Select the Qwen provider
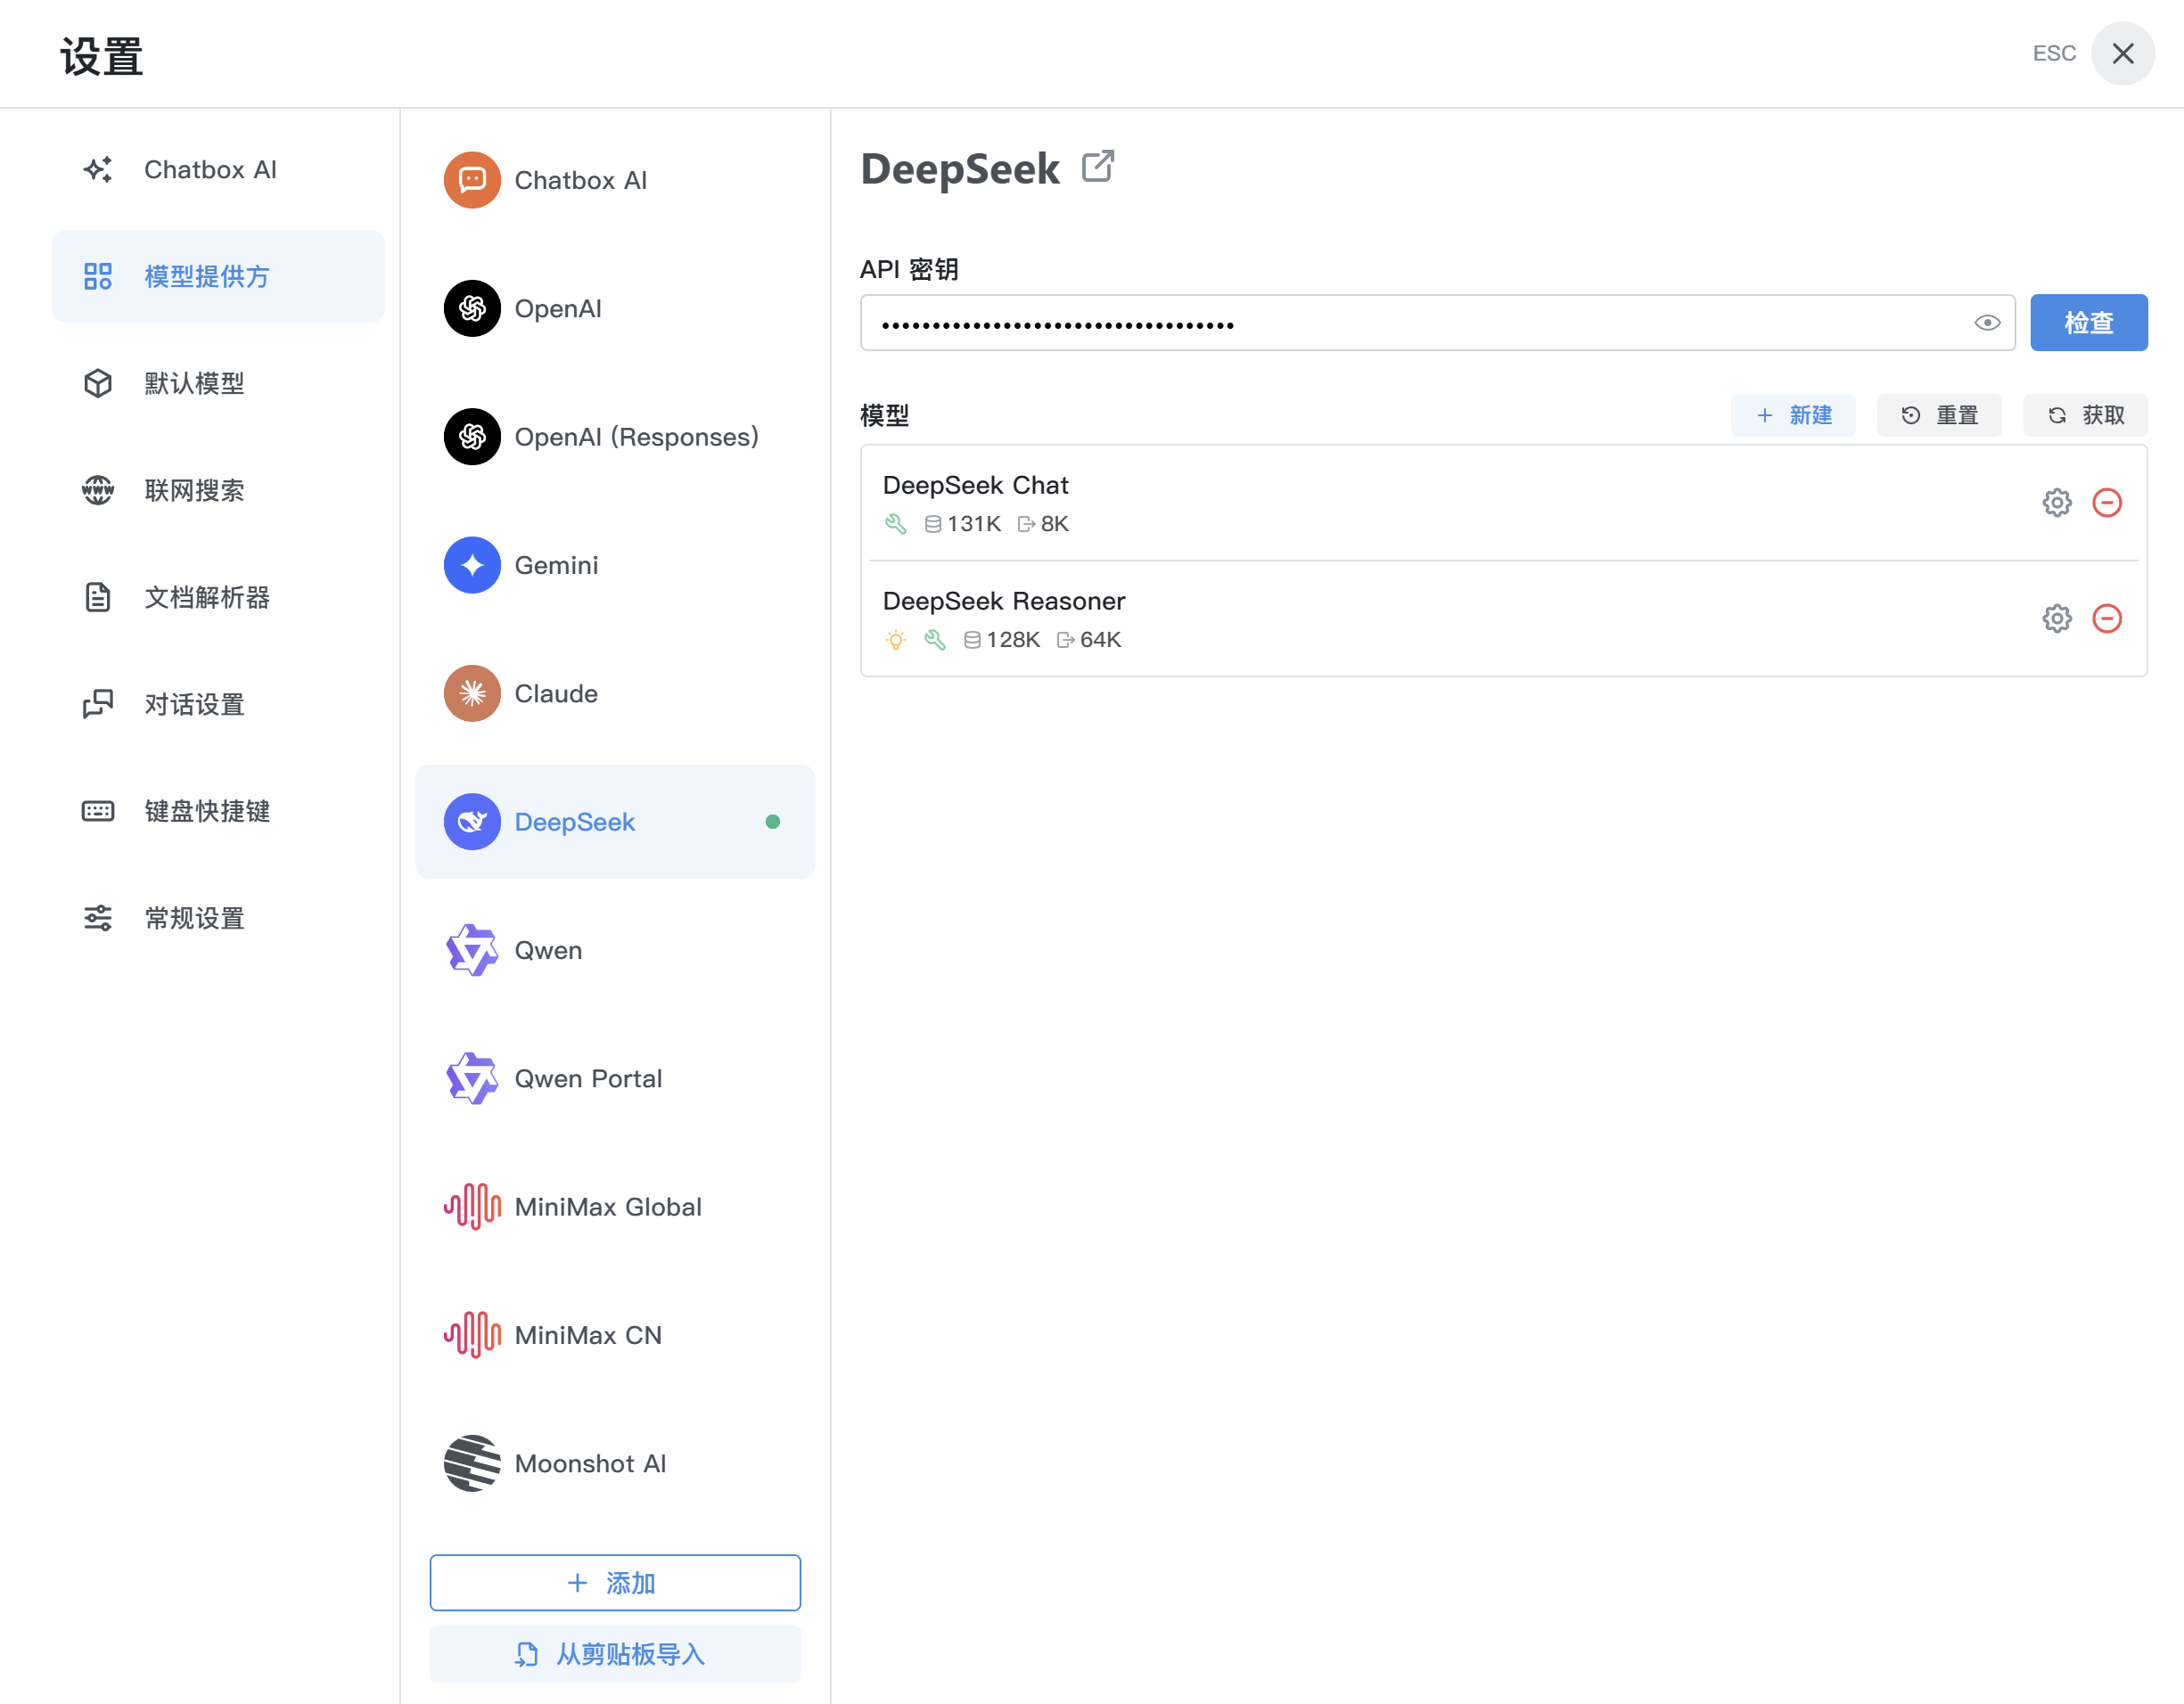Image resolution: width=2184 pixels, height=1704 pixels. point(615,950)
